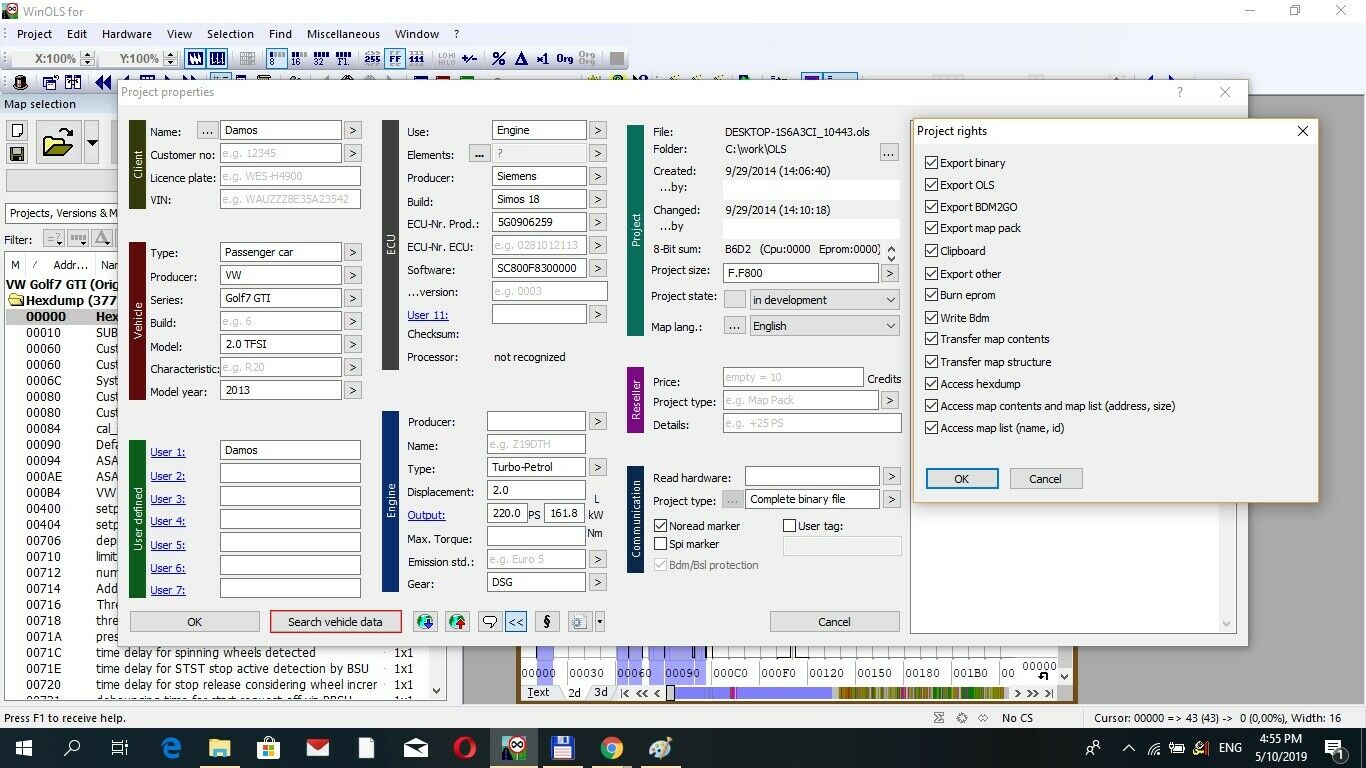Click the globe upload icon in dialog
This screenshot has height=768, width=1366.
457,622
